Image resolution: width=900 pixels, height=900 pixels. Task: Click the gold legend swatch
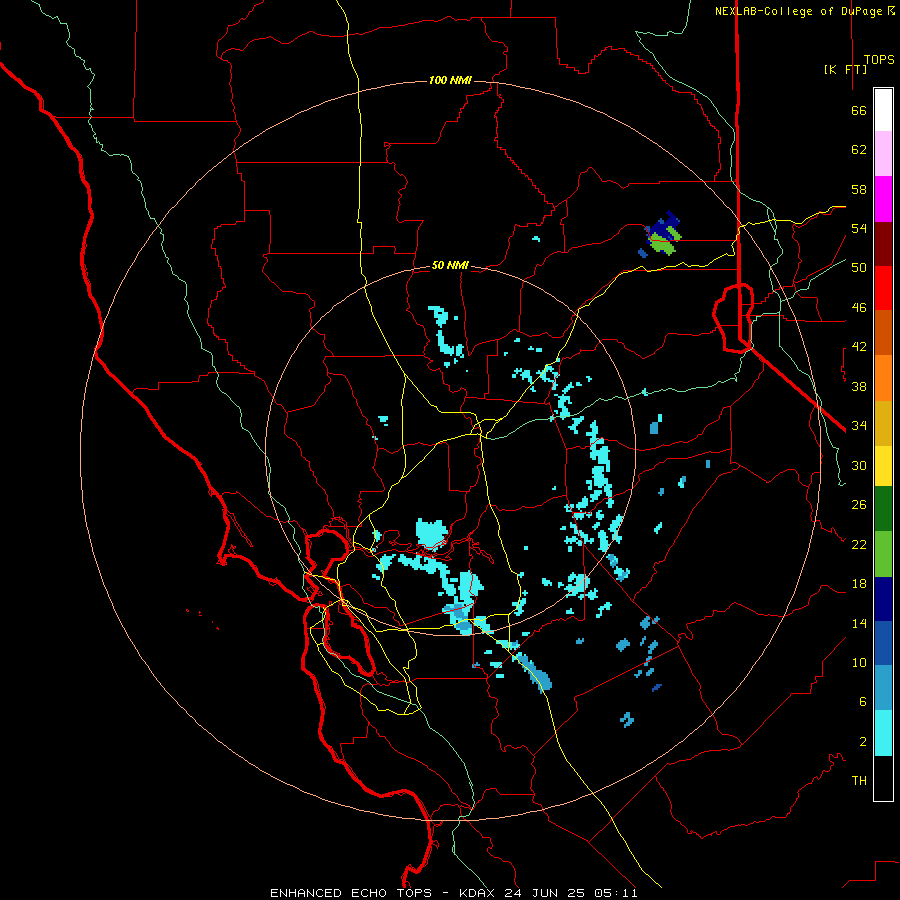pos(883,423)
